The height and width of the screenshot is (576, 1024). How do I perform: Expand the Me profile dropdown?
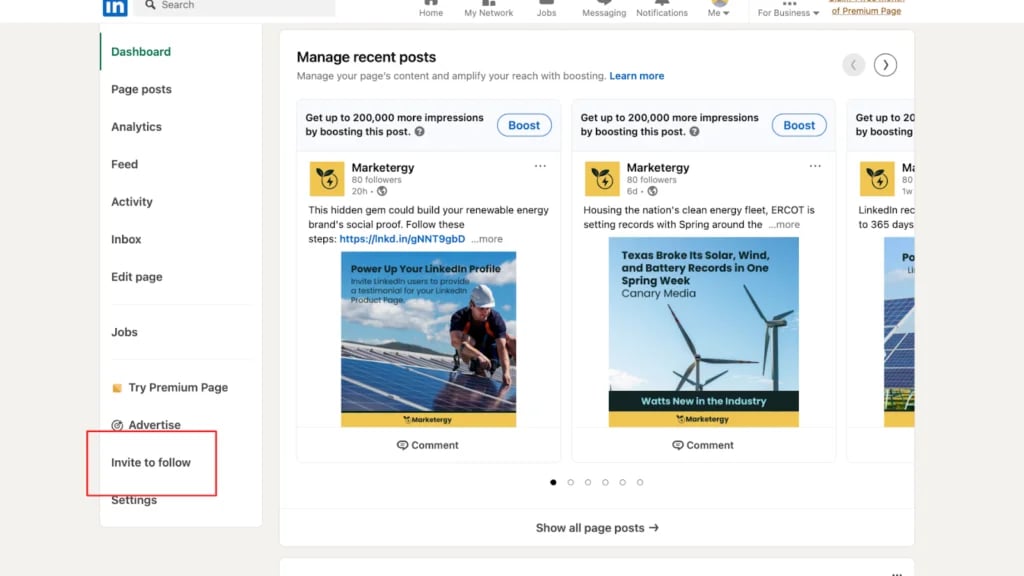pyautogui.click(x=719, y=8)
